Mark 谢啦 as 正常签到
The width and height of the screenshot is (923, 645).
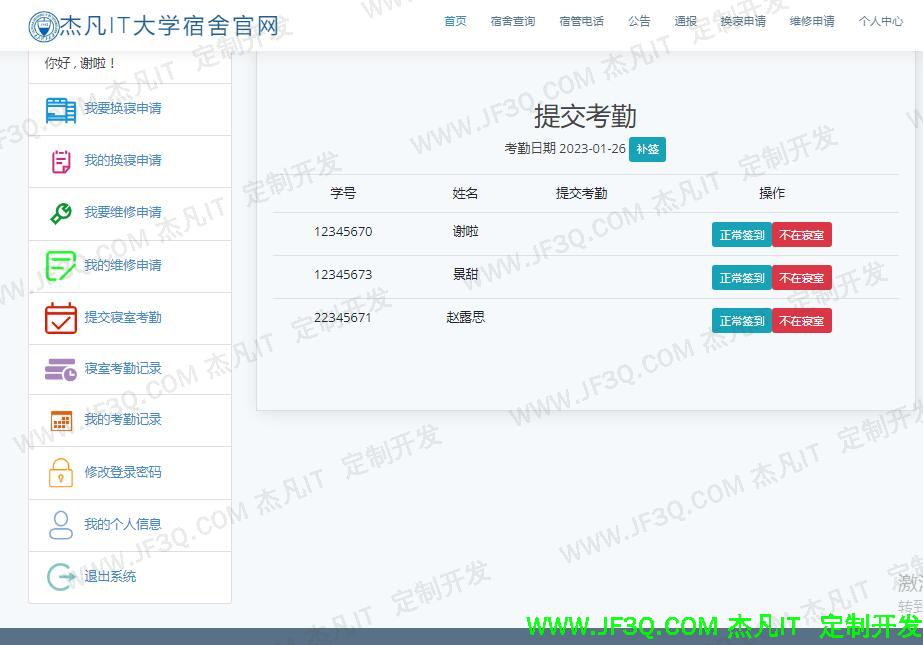click(741, 235)
